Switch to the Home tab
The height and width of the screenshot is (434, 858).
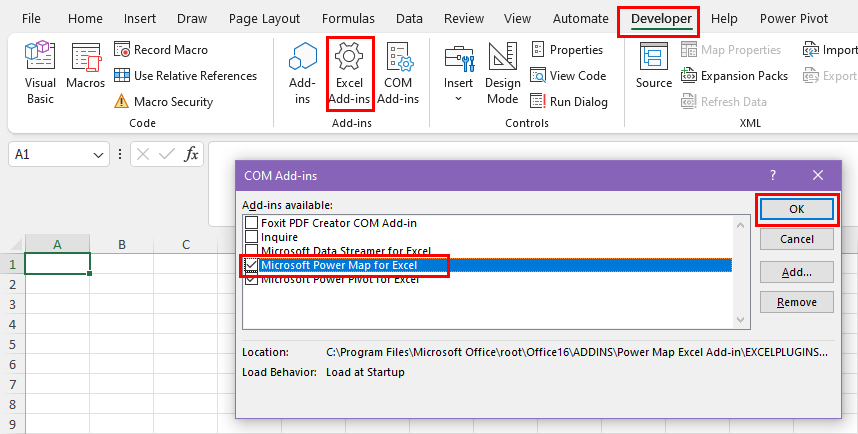85,19
